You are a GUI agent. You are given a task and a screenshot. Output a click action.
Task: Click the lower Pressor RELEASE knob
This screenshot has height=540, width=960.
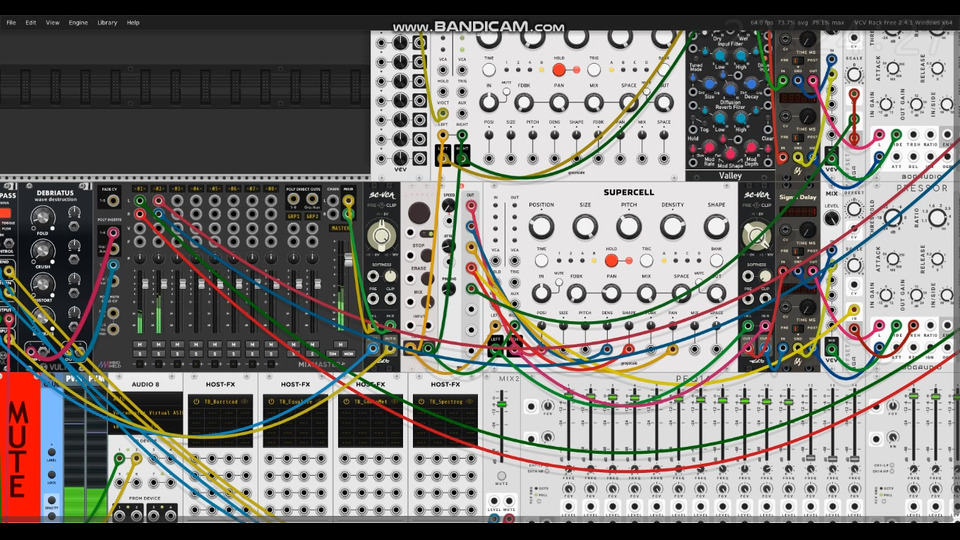pos(937,260)
